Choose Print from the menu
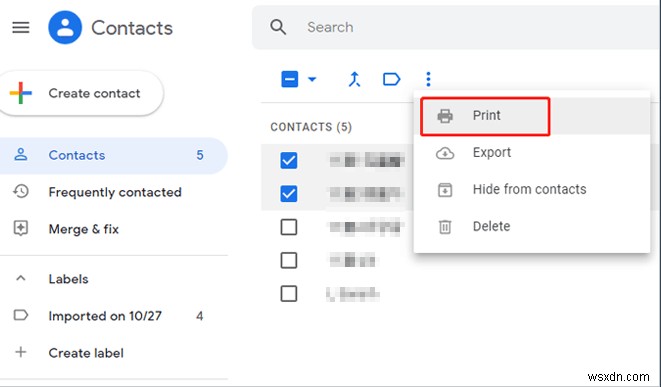661x387 pixels. (x=532, y=116)
